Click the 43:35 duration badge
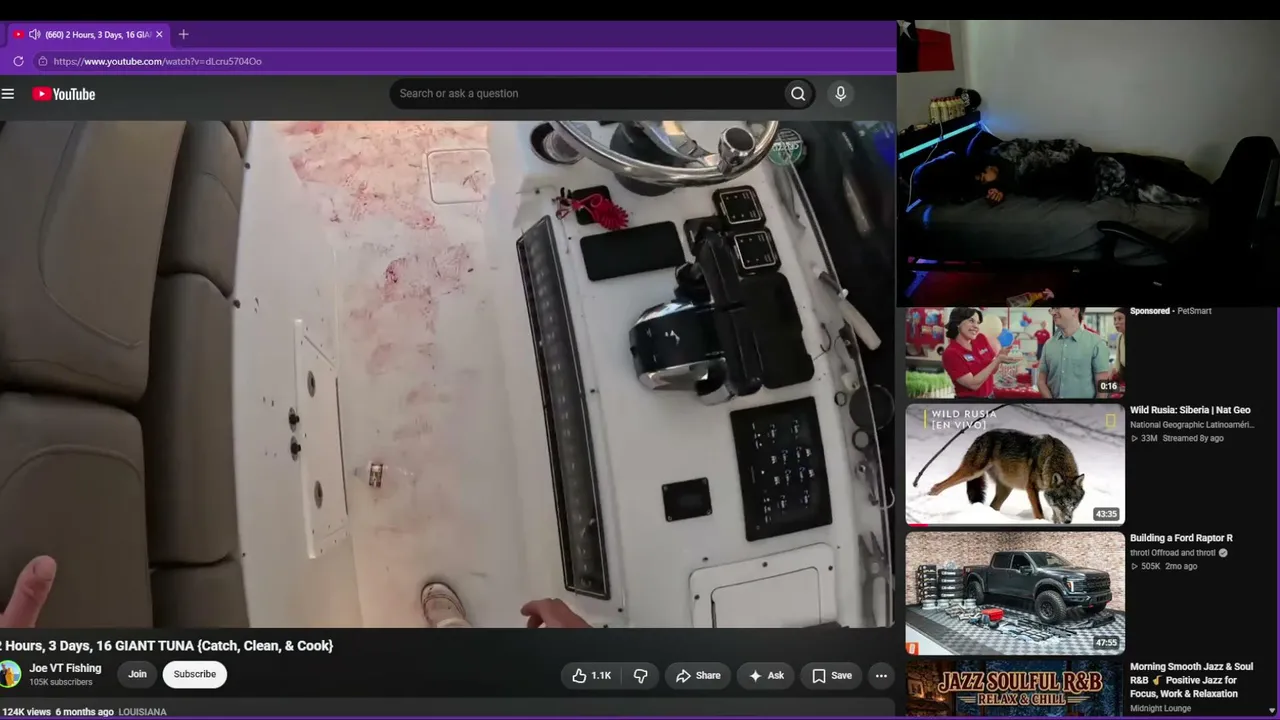 [x=1106, y=514]
